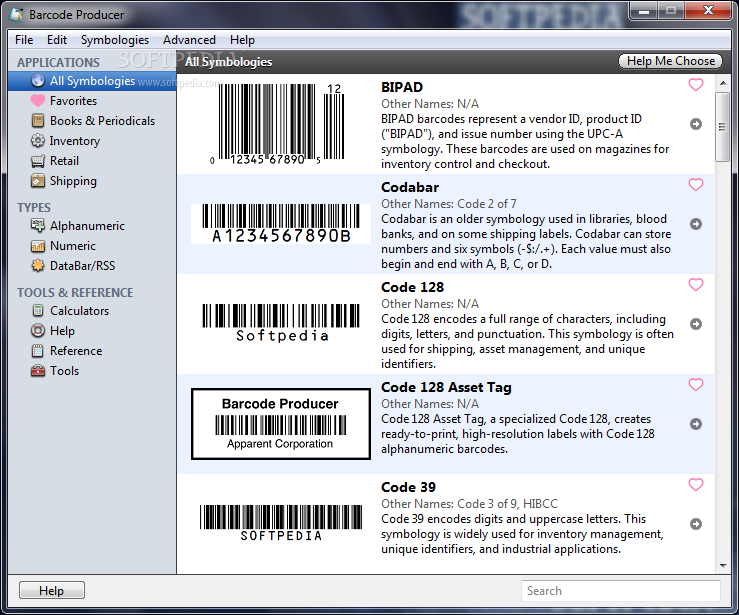739x615 pixels.
Task: Click the Code 128 heading text
Action: [412, 287]
